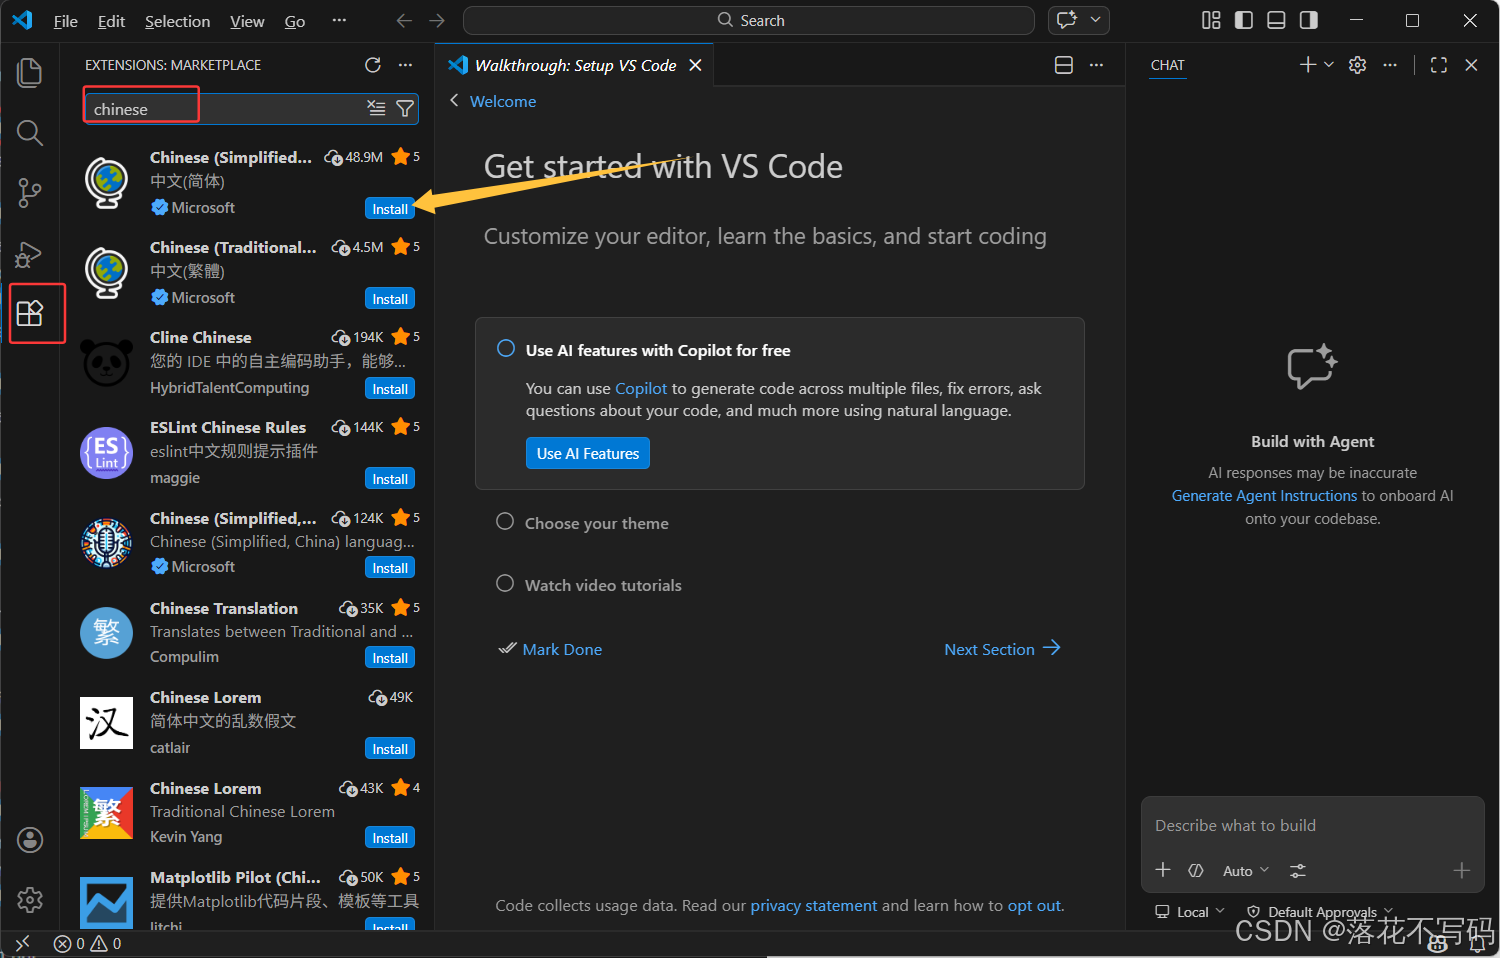
Task: Expand the new chat dropdown chevron
Action: point(1329,65)
